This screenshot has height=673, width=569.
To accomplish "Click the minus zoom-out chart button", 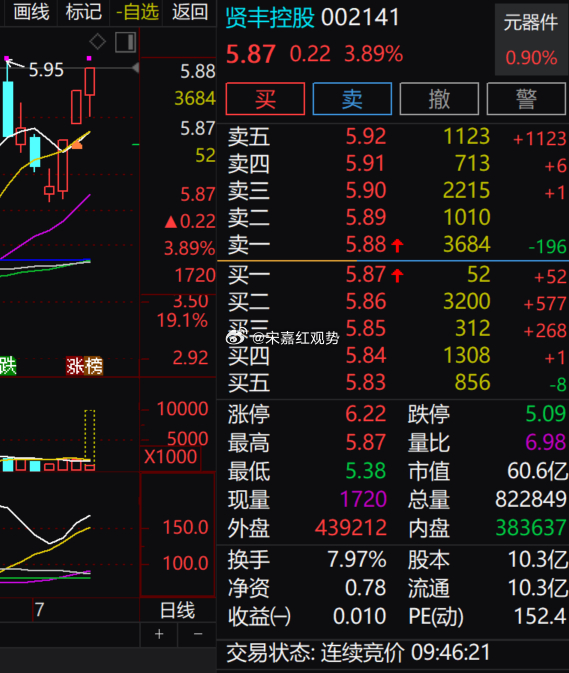I will tap(198, 634).
